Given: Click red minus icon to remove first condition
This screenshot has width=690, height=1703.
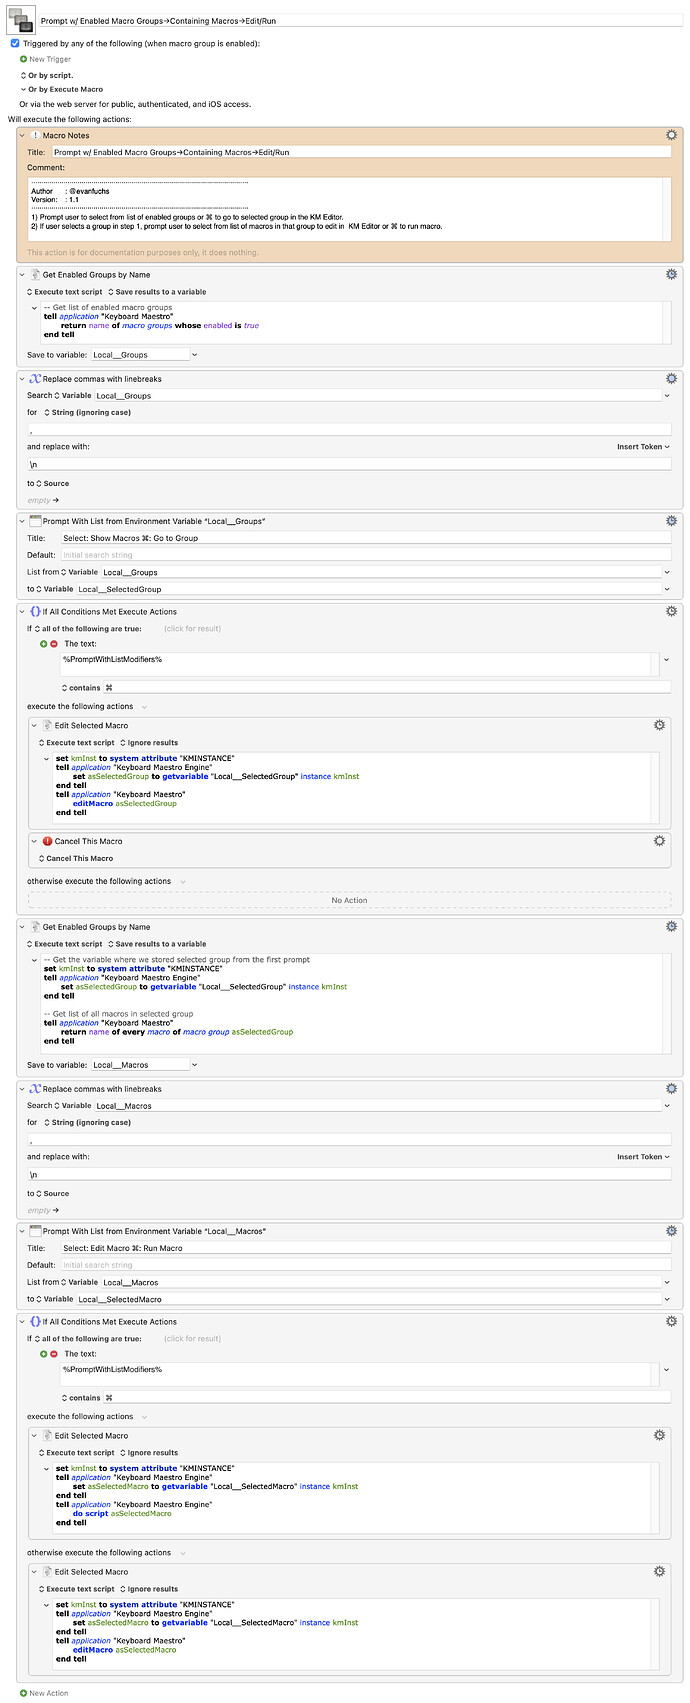Looking at the screenshot, I should click(54, 644).
